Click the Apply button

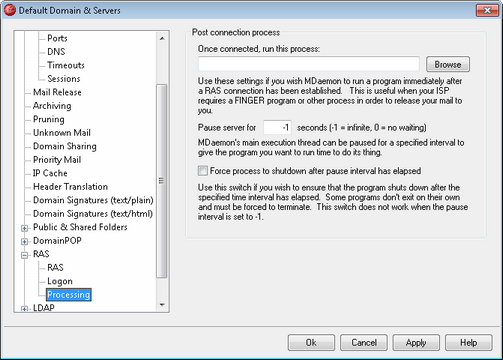click(416, 343)
